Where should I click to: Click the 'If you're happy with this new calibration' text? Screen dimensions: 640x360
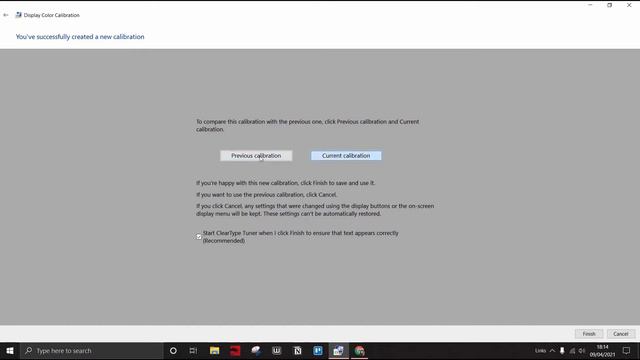(x=285, y=183)
